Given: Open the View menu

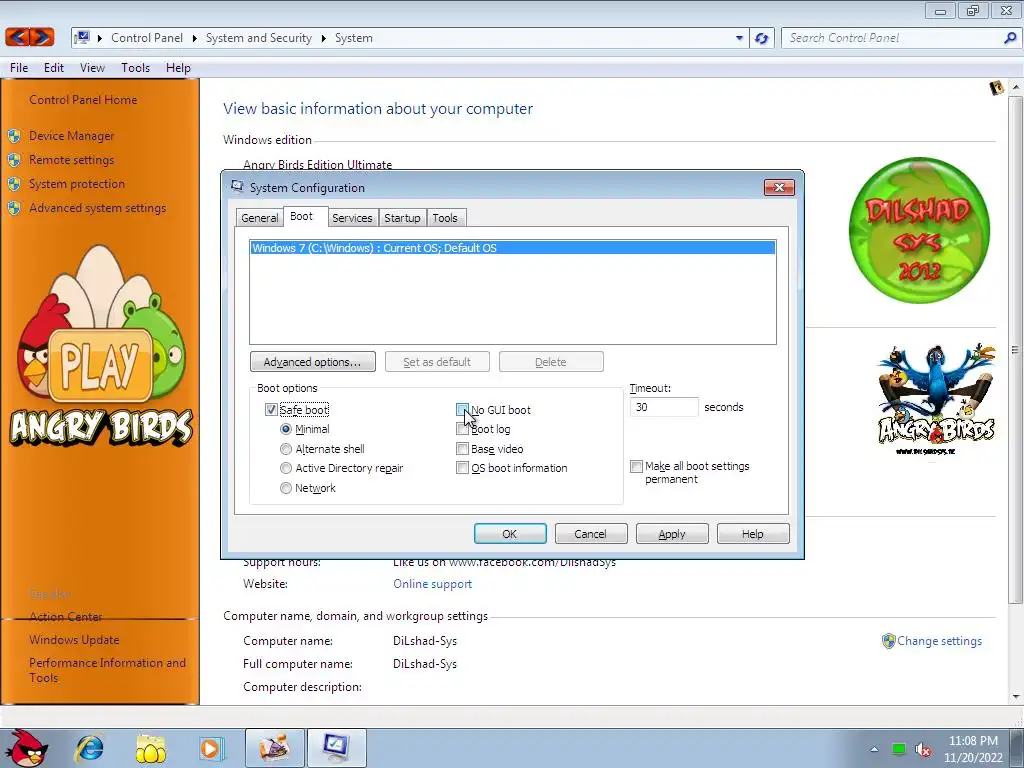Looking at the screenshot, I should [92, 68].
